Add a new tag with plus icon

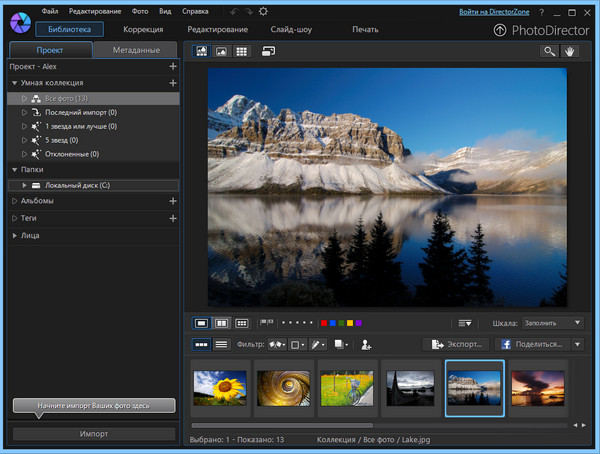tap(173, 218)
